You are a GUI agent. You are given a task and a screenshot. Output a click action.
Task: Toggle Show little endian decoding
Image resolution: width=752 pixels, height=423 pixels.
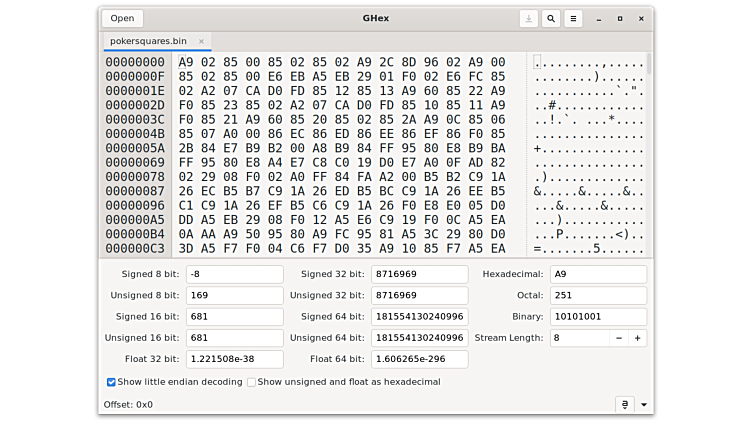coord(111,382)
